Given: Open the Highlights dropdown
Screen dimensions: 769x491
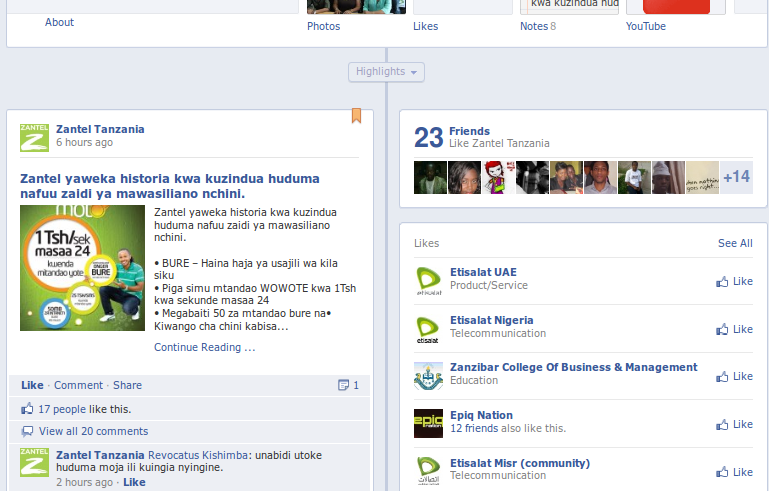Looking at the screenshot, I should 386,72.
